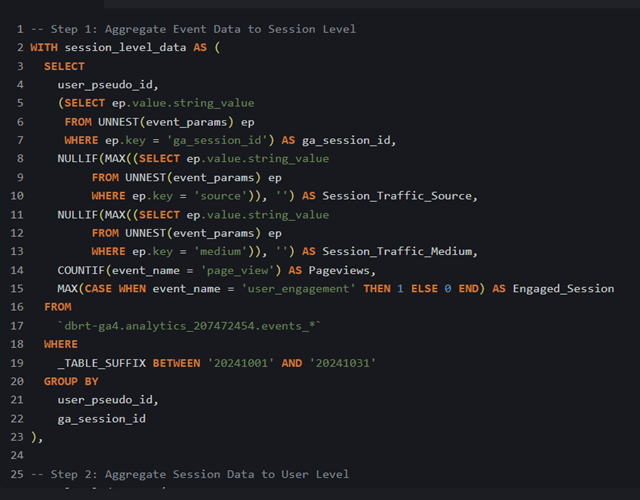The height and width of the screenshot is (500, 640).
Task: Click the string 'medium' on line 13
Action: pyautogui.click(x=220, y=251)
